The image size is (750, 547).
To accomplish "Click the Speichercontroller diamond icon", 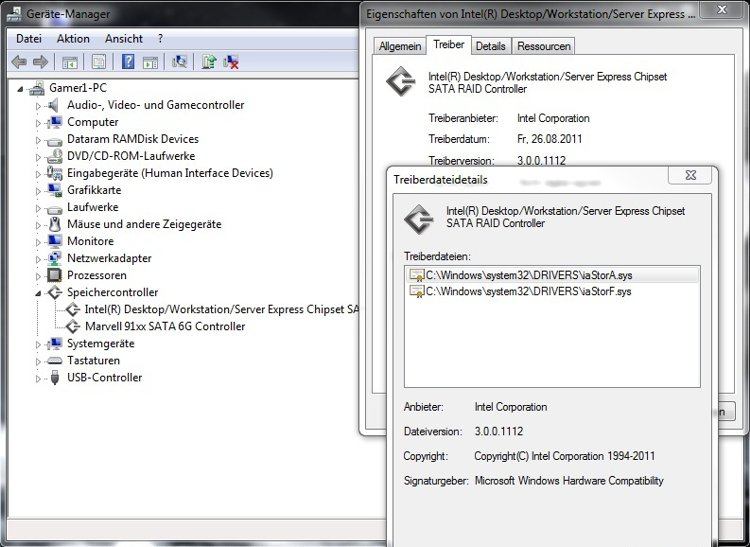I will [x=55, y=293].
